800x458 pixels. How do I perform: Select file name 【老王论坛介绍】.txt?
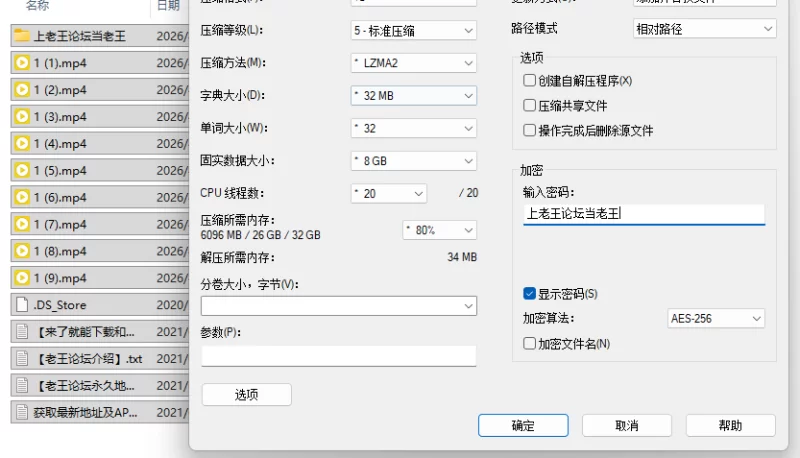pos(88,359)
